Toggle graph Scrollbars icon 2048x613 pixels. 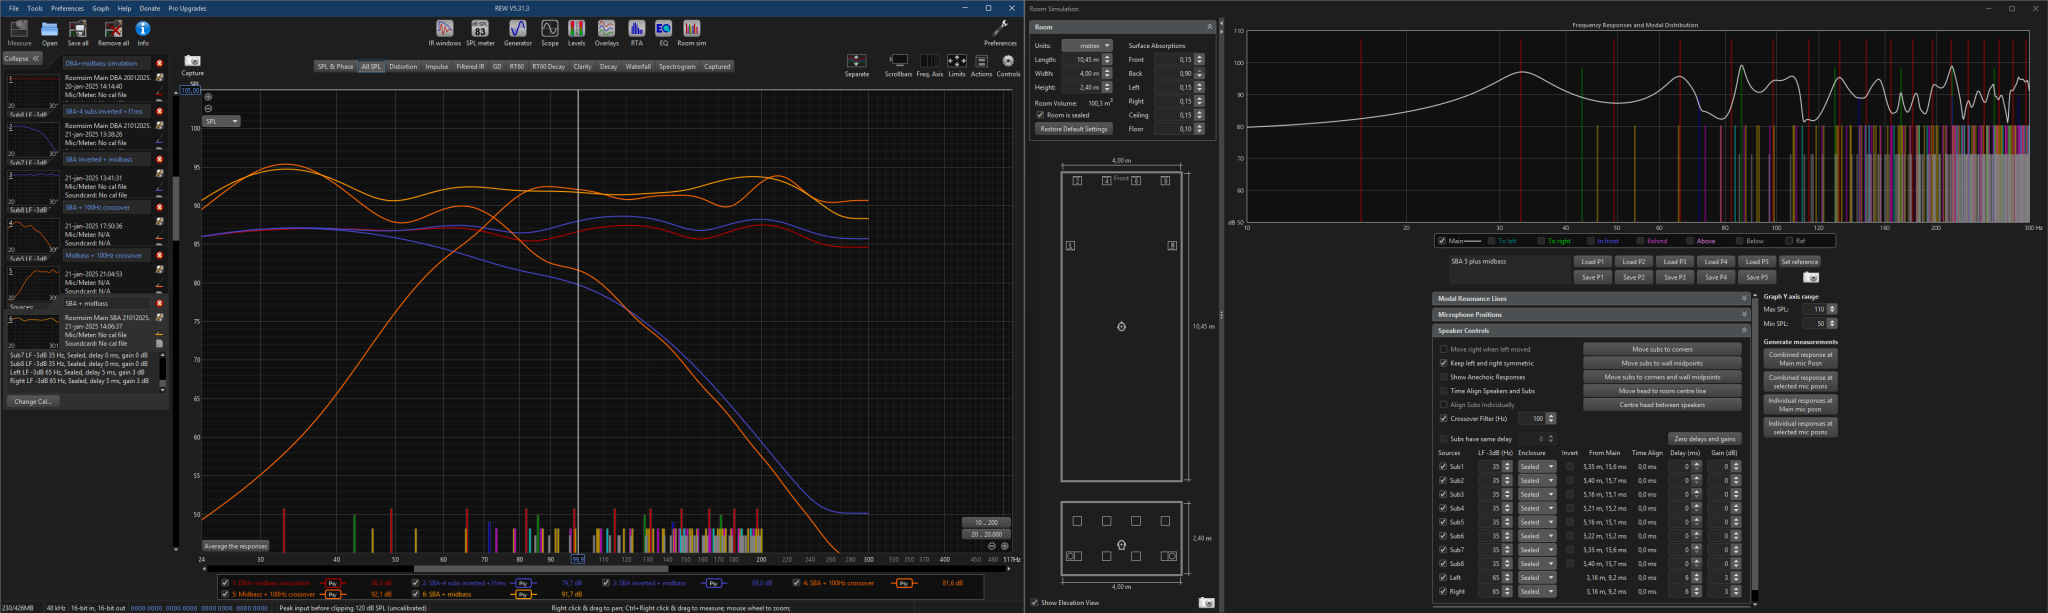coord(898,61)
